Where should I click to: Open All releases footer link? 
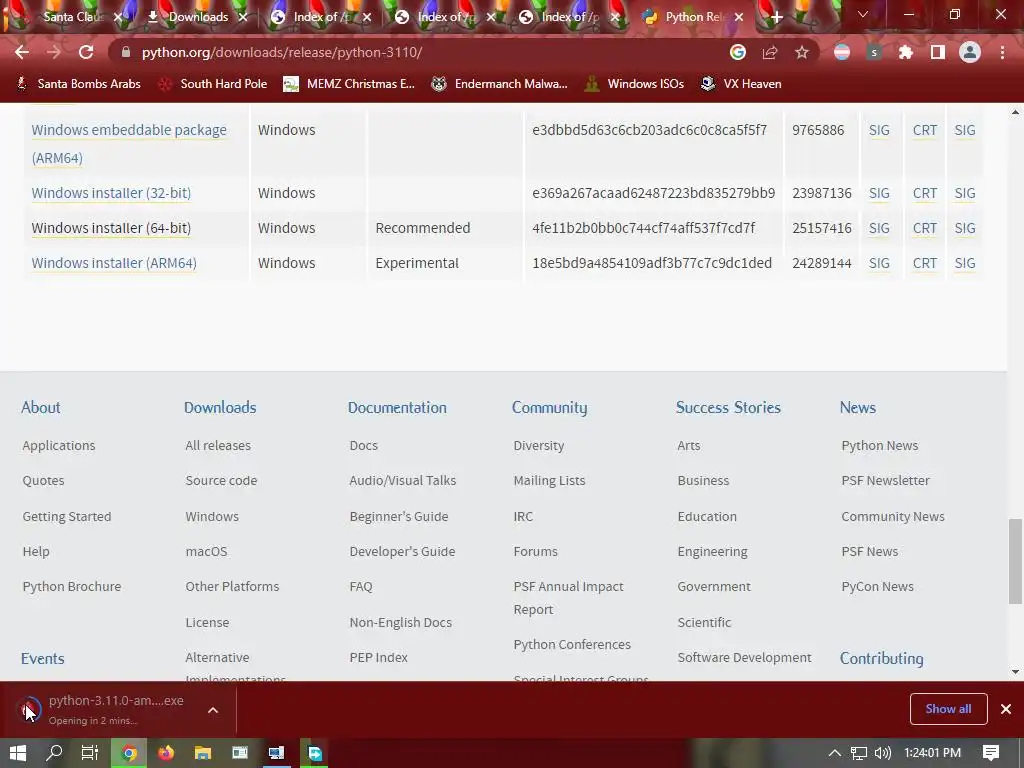point(218,445)
